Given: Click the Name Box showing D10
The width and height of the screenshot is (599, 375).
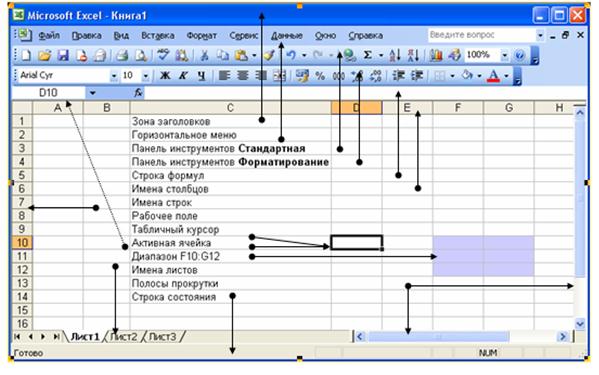Looking at the screenshot, I should (48, 93).
